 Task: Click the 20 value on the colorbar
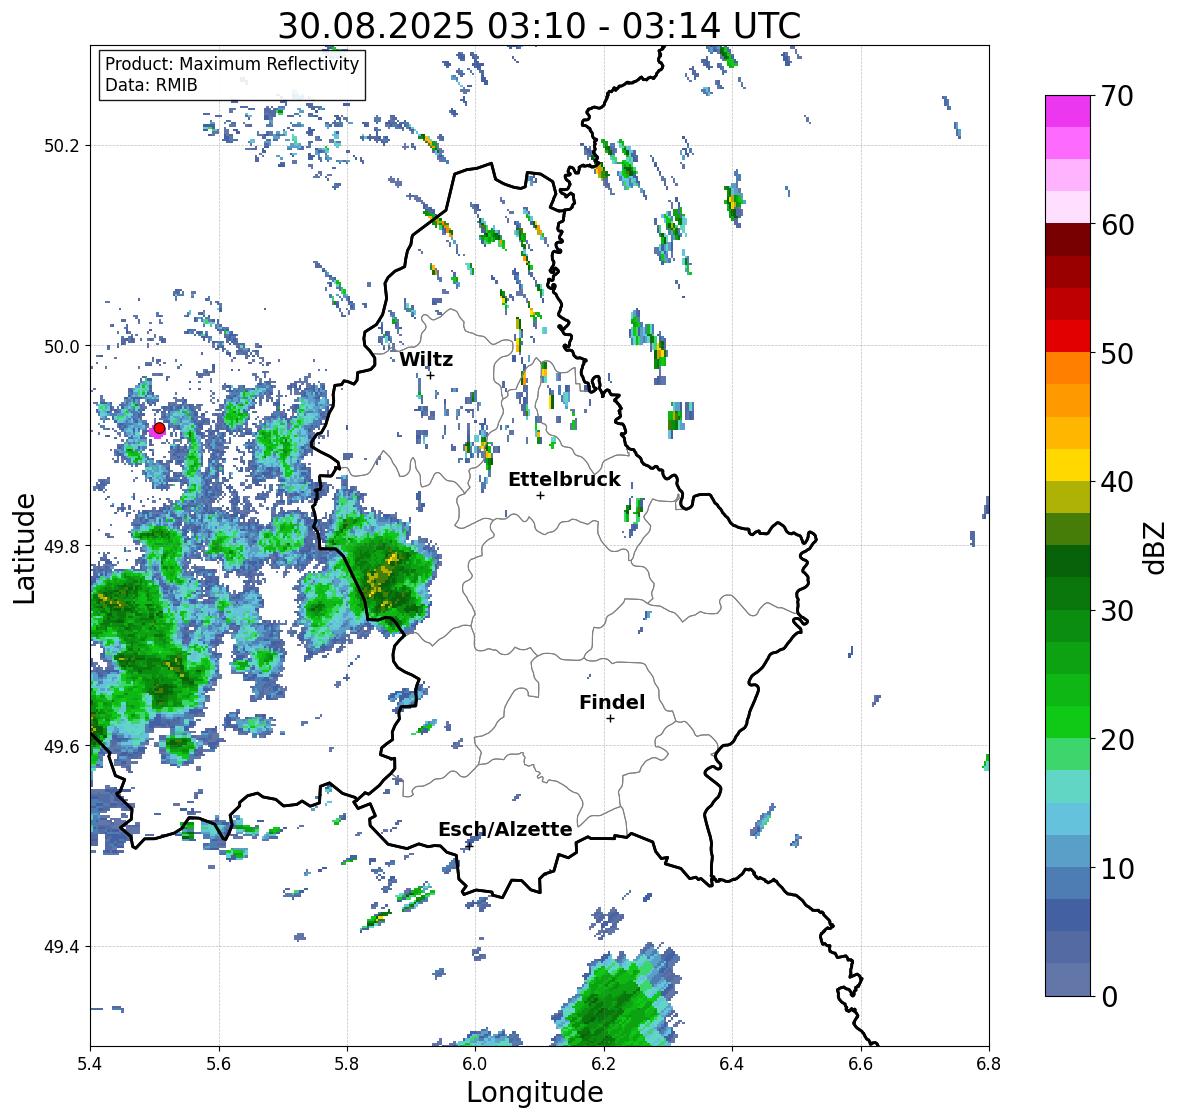(x=1117, y=740)
